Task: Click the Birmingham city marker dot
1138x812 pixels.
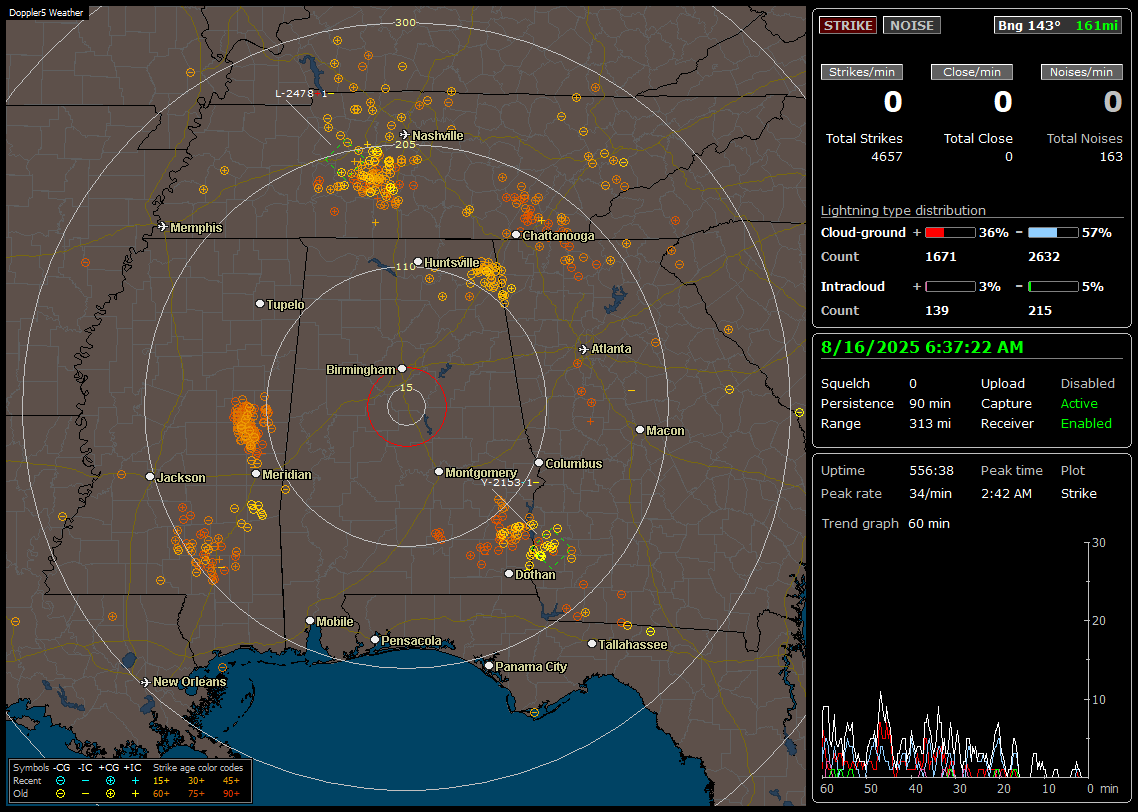Action: pos(402,369)
